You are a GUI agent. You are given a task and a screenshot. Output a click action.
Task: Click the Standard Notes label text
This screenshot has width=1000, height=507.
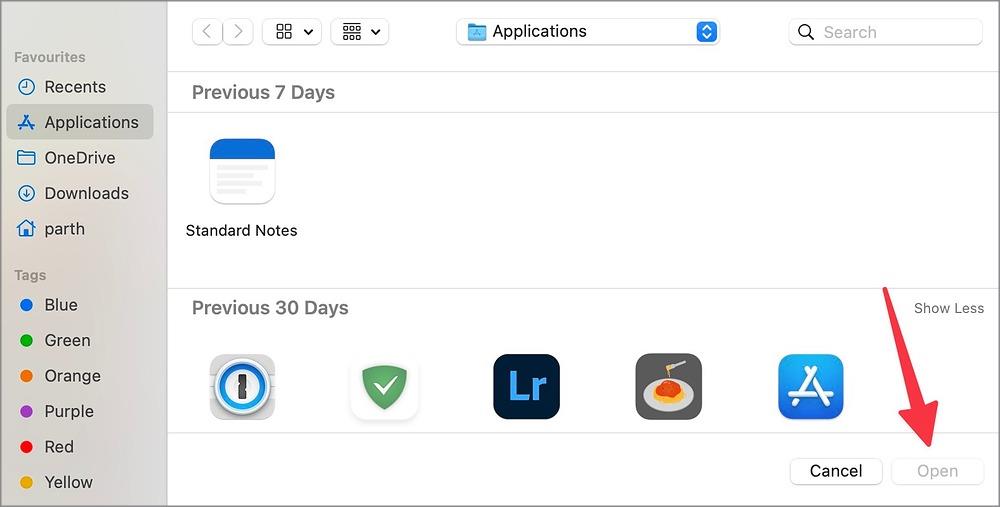[242, 230]
